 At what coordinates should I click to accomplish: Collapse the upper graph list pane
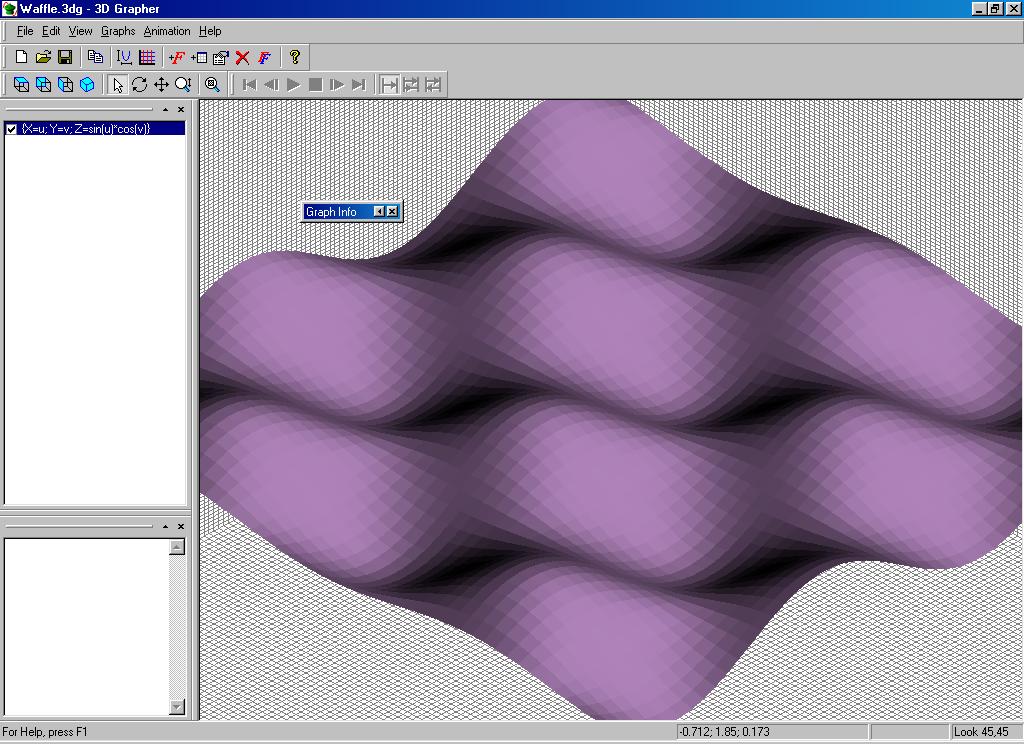[x=165, y=109]
